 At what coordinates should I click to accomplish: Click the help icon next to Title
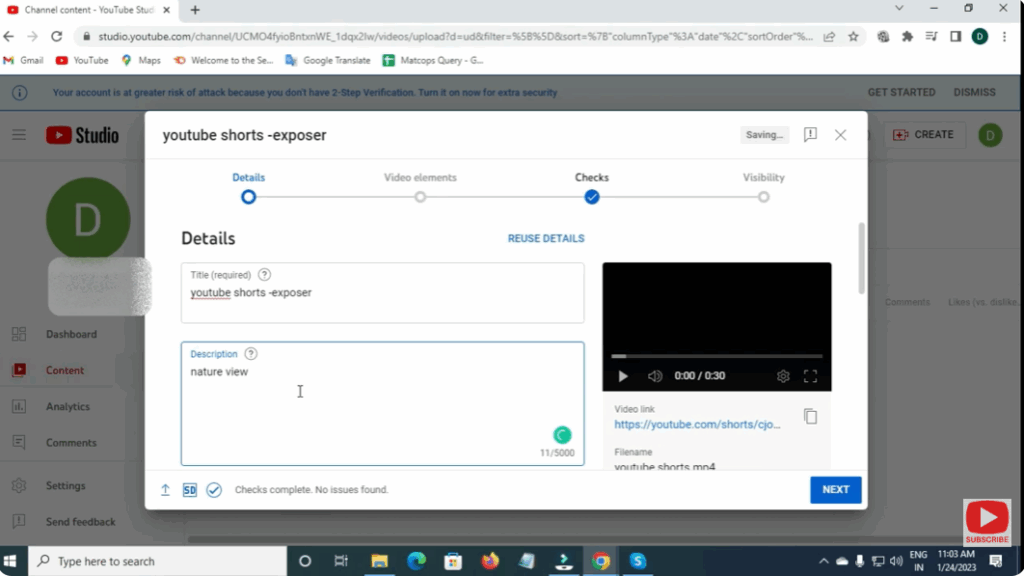coord(264,275)
